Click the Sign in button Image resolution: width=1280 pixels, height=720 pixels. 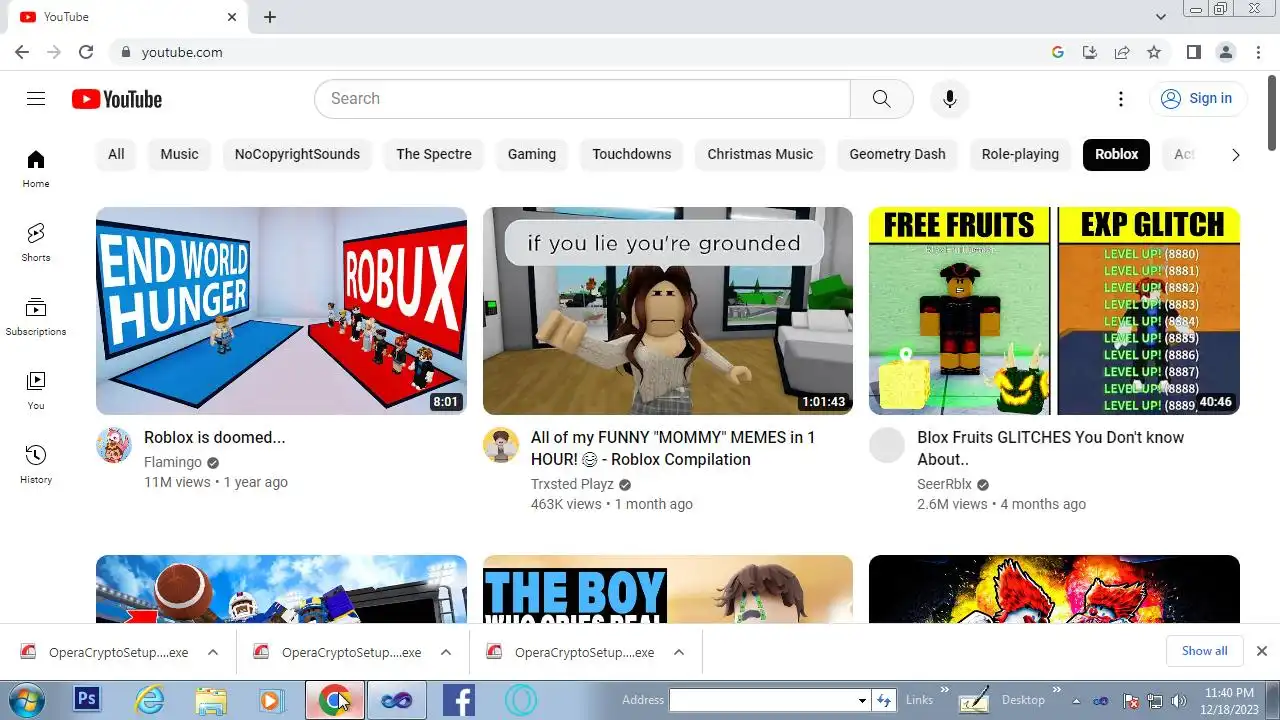pos(1197,98)
